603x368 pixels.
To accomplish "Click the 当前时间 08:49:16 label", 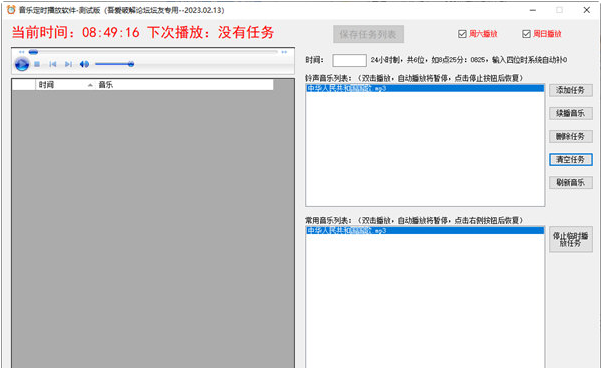I will (x=75, y=32).
